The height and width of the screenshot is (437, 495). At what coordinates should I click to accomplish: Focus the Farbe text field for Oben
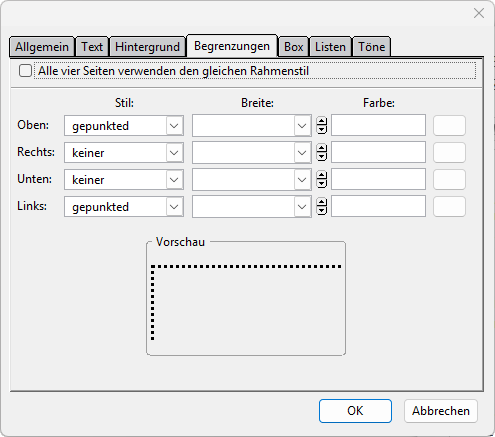click(x=378, y=125)
